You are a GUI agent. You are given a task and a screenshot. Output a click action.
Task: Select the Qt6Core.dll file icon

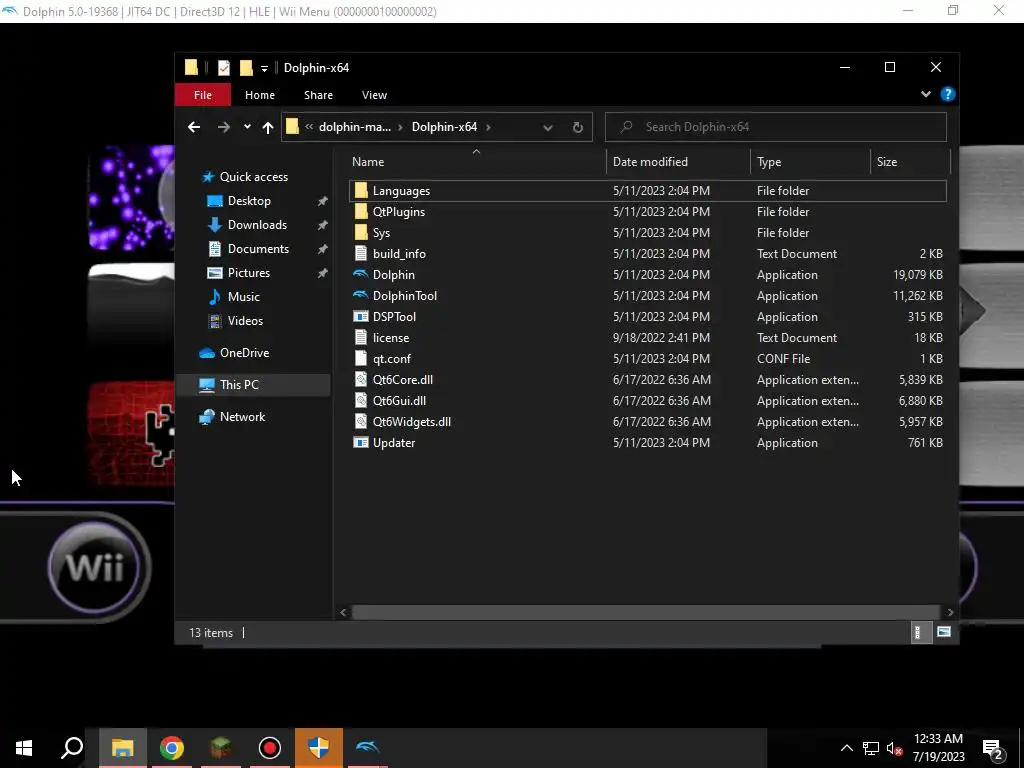[x=360, y=379]
